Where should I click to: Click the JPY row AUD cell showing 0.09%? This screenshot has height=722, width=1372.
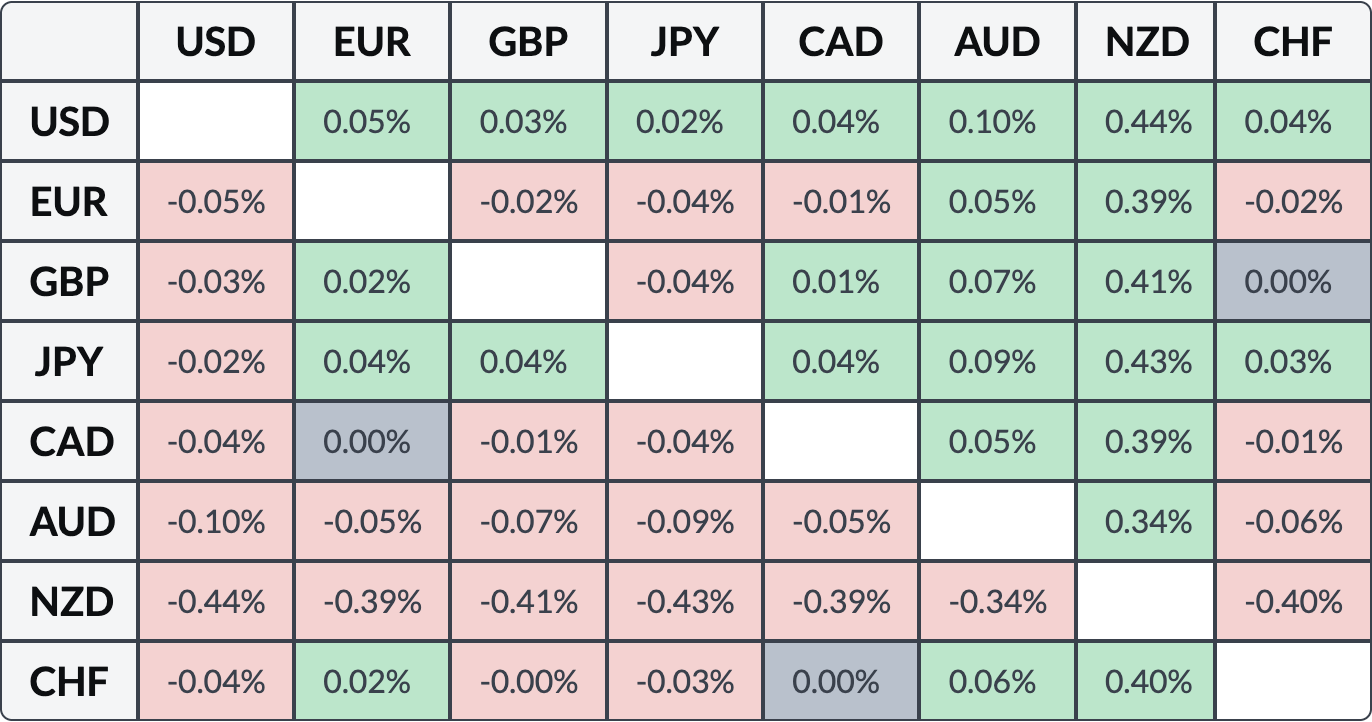point(997,362)
